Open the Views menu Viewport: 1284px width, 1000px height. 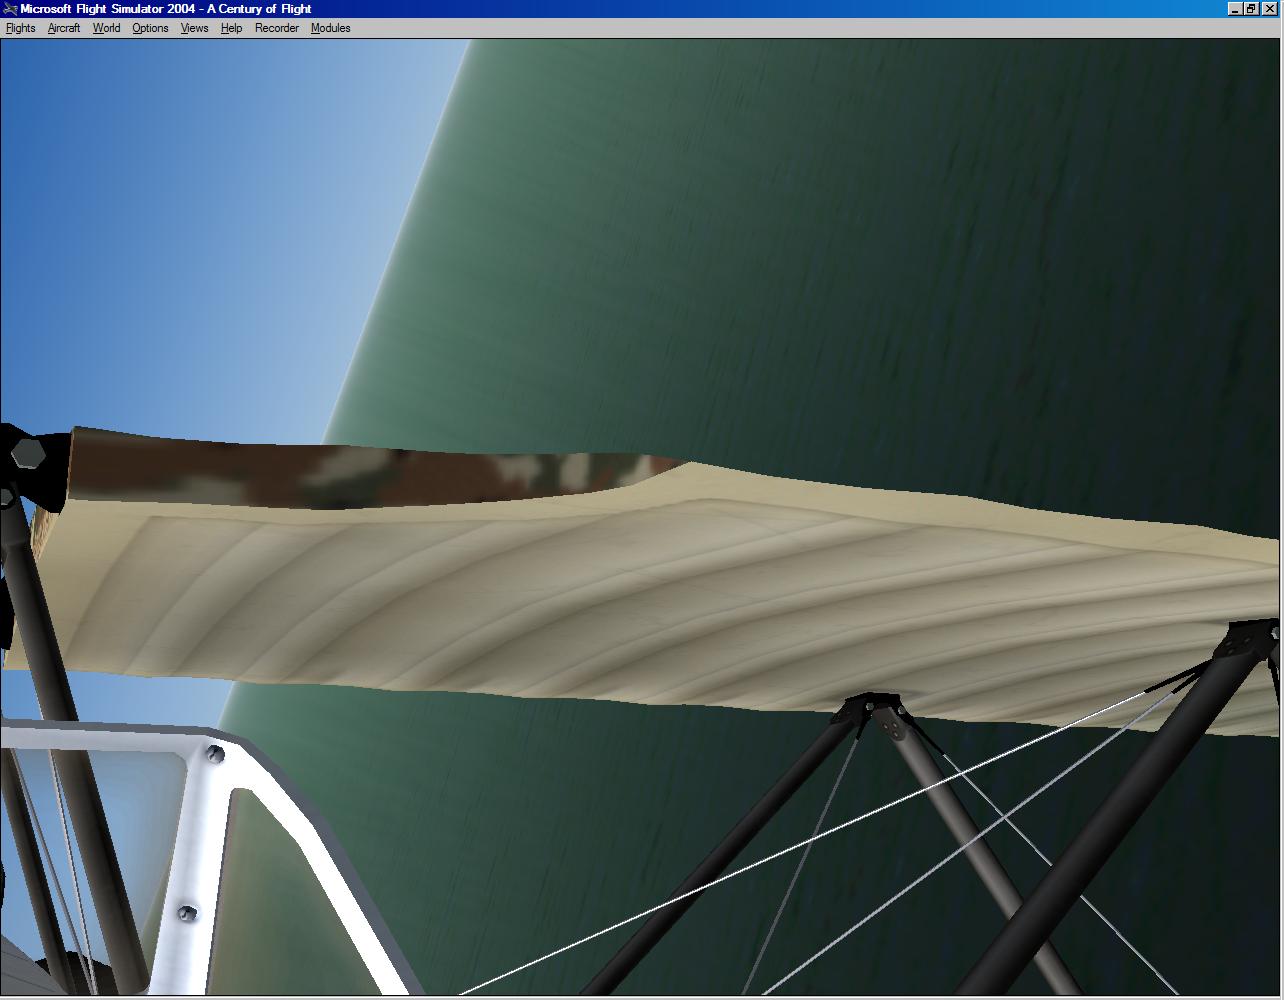tap(194, 28)
